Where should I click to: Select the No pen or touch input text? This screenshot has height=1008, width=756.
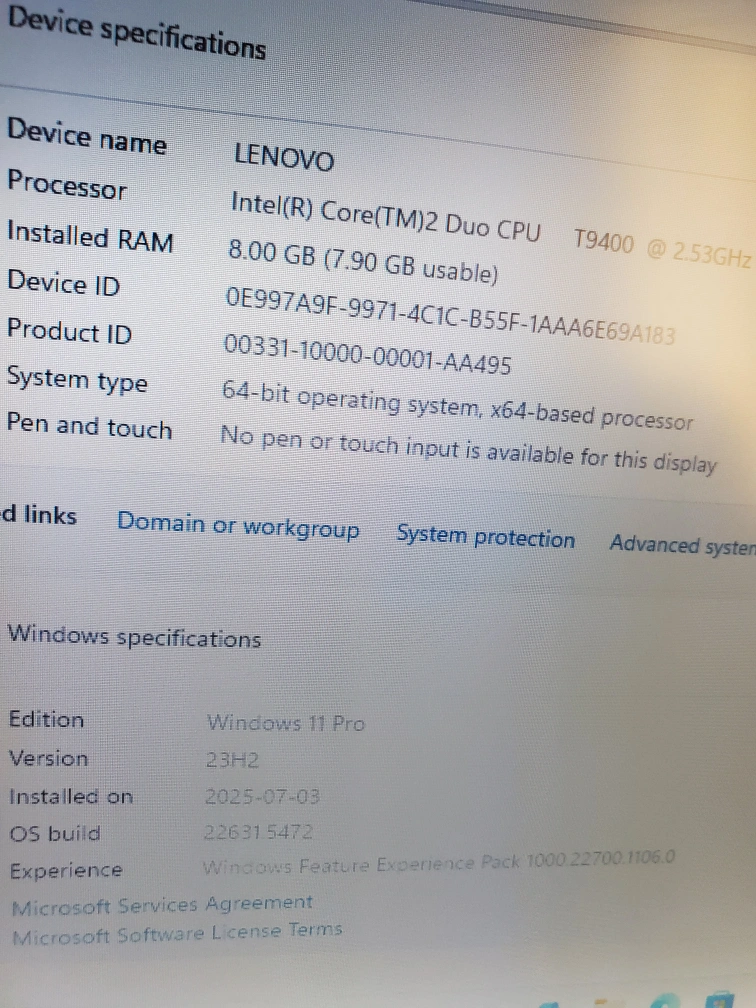468,449
